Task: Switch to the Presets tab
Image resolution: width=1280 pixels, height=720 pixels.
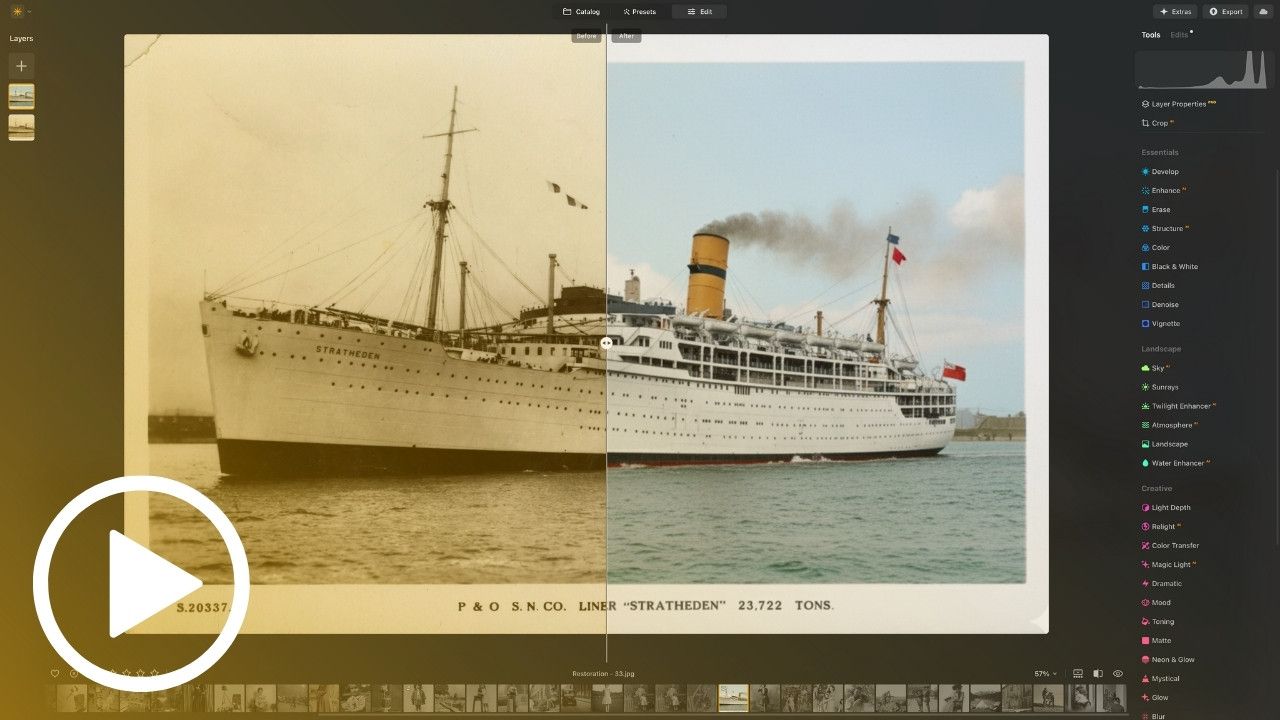Action: tap(639, 12)
